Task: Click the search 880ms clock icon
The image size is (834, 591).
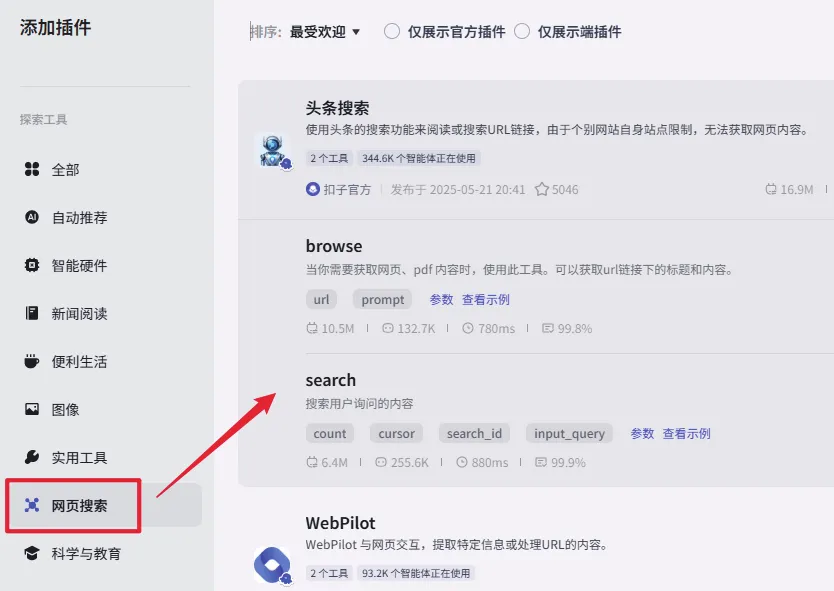Action: coord(462,462)
